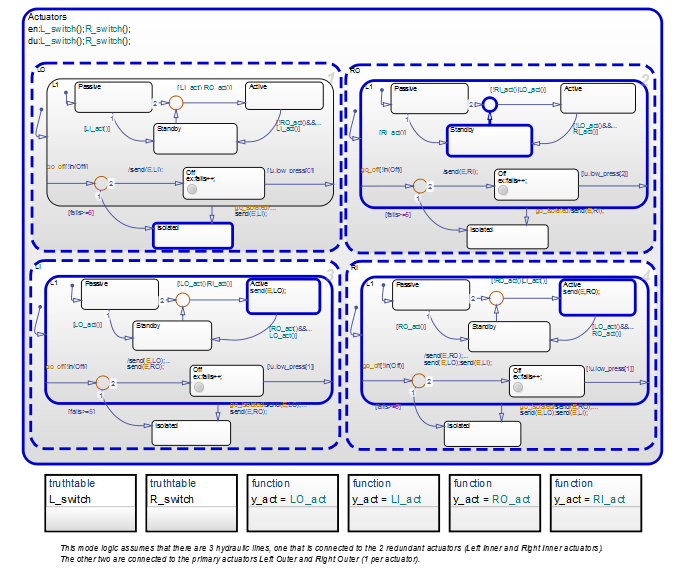This screenshot has width=682, height=580.
Task: Select the junction above LO Standby state
Action: [x=176, y=103]
